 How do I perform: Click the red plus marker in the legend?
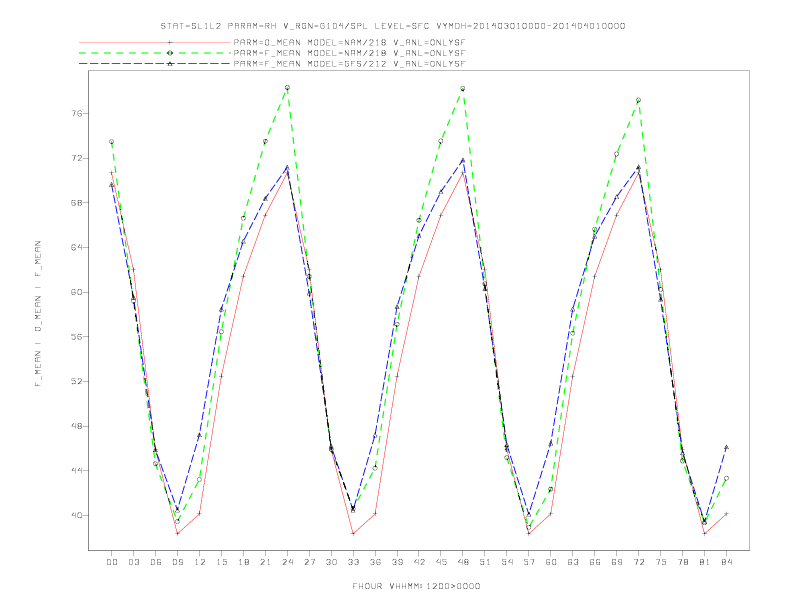click(x=170, y=42)
